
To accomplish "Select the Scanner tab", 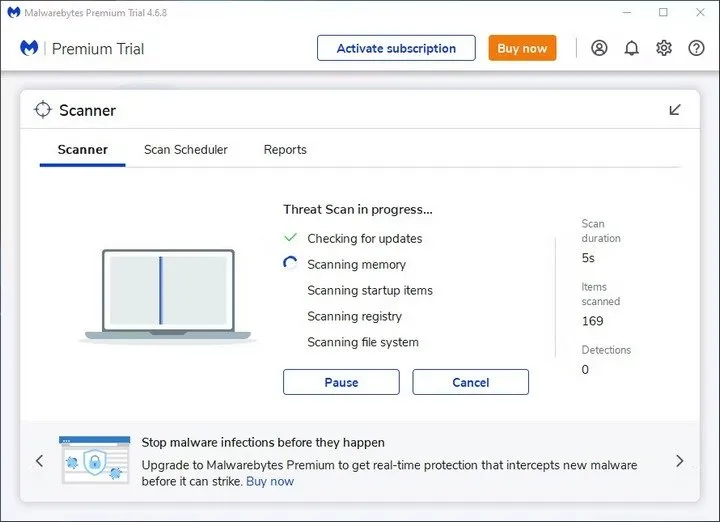I will coord(82,150).
